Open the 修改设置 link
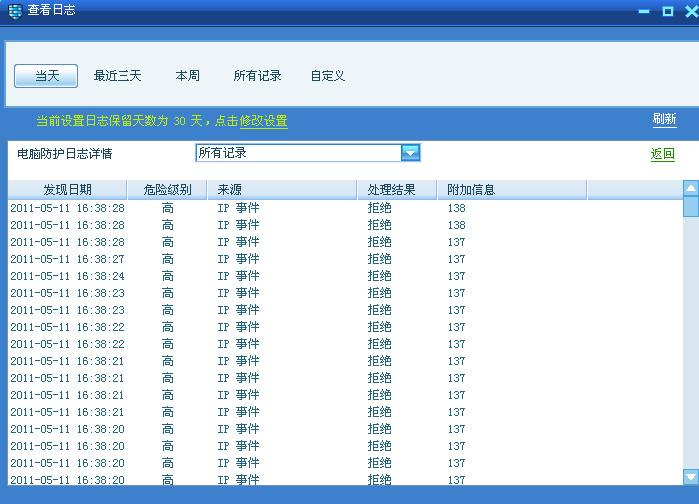Image resolution: width=699 pixels, height=504 pixels. (263, 121)
